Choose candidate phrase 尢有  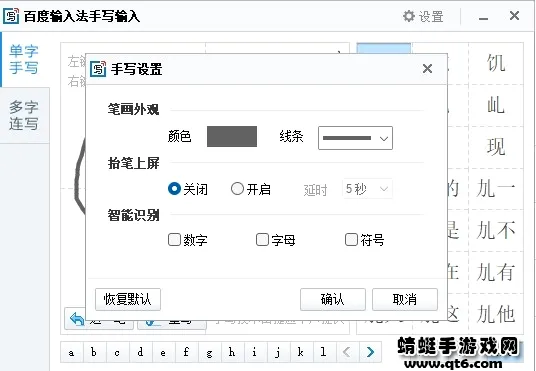pos(496,272)
